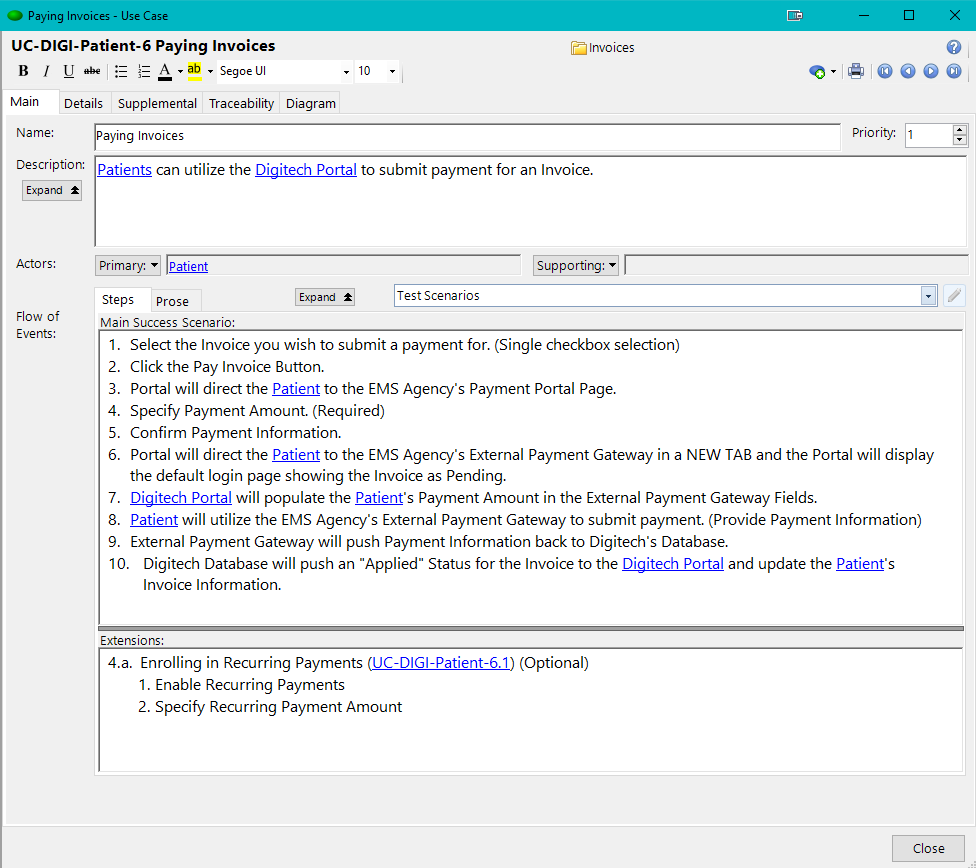The width and height of the screenshot is (976, 868).
Task: Insert a bulleted list
Action: click(x=121, y=71)
